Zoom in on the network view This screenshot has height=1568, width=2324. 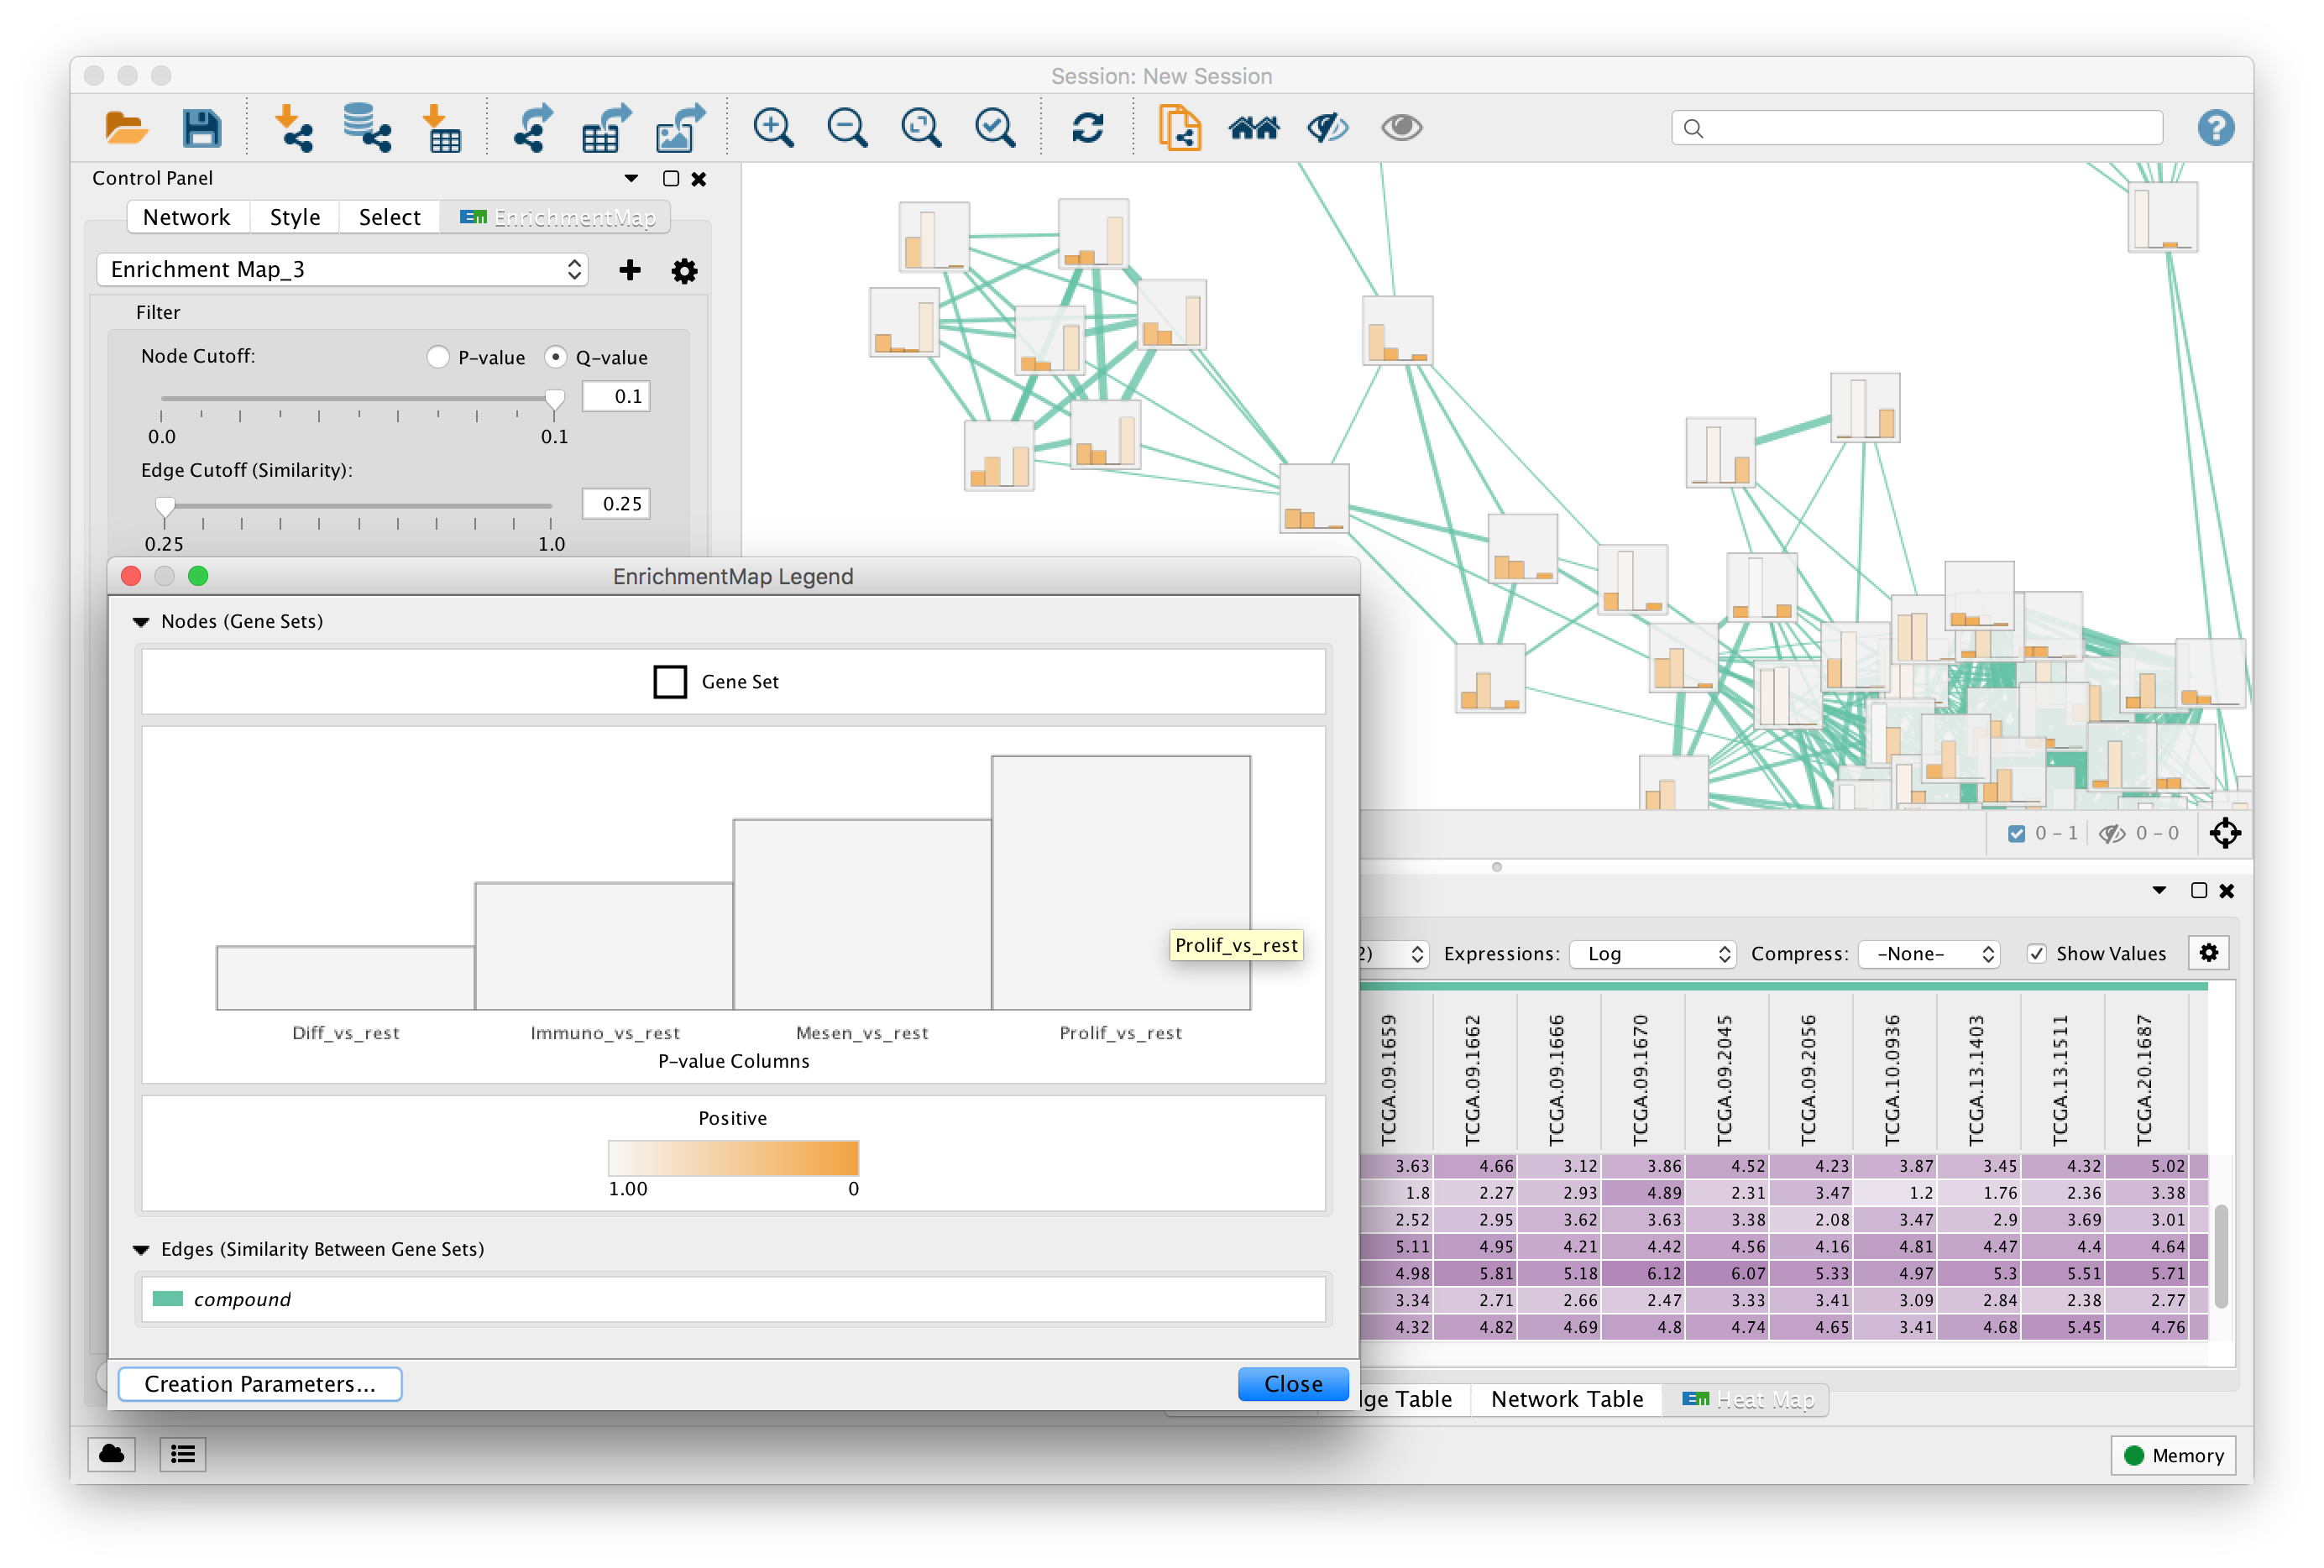[x=772, y=127]
